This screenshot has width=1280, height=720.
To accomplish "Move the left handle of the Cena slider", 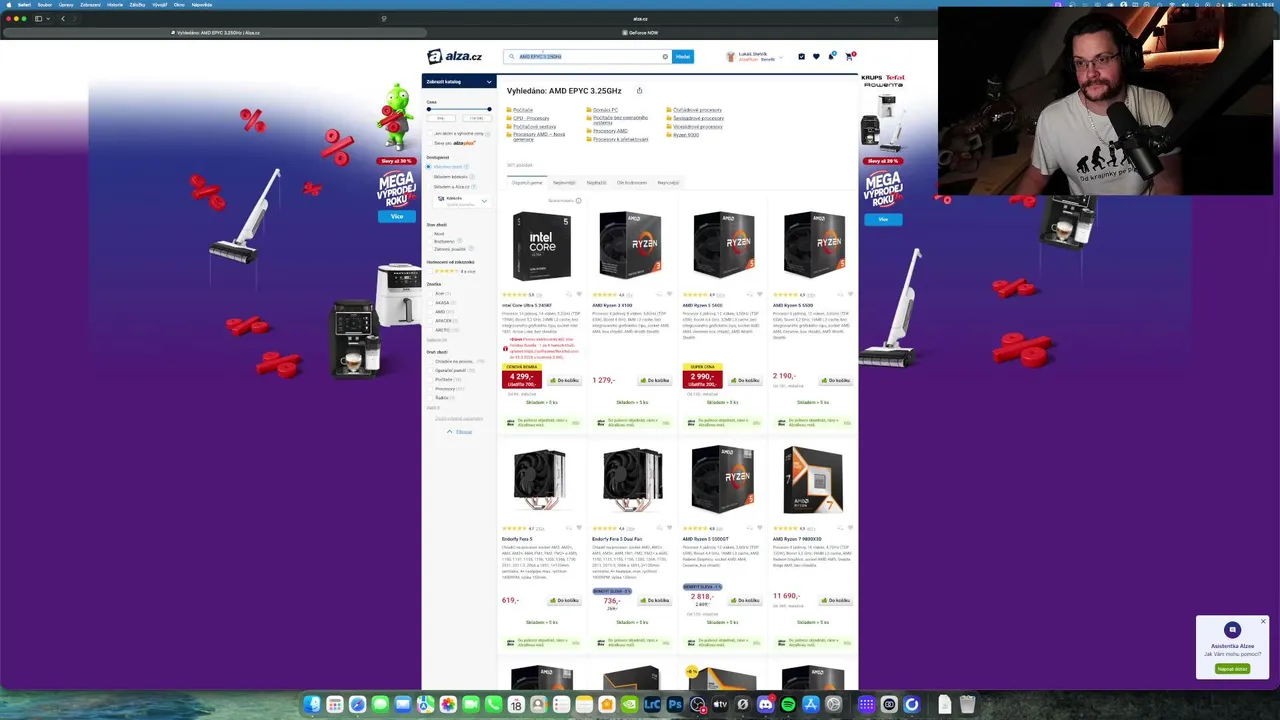I will (x=429, y=109).
